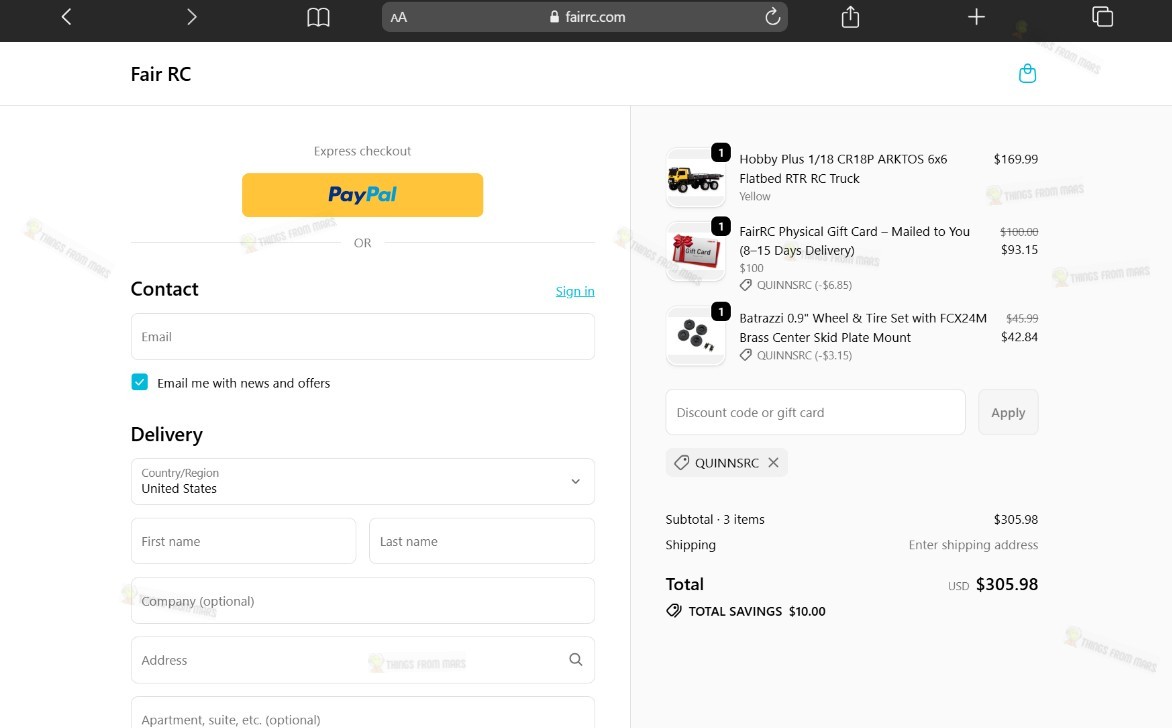Click the Batrazzi Wheel & Tire Set title

863,327
